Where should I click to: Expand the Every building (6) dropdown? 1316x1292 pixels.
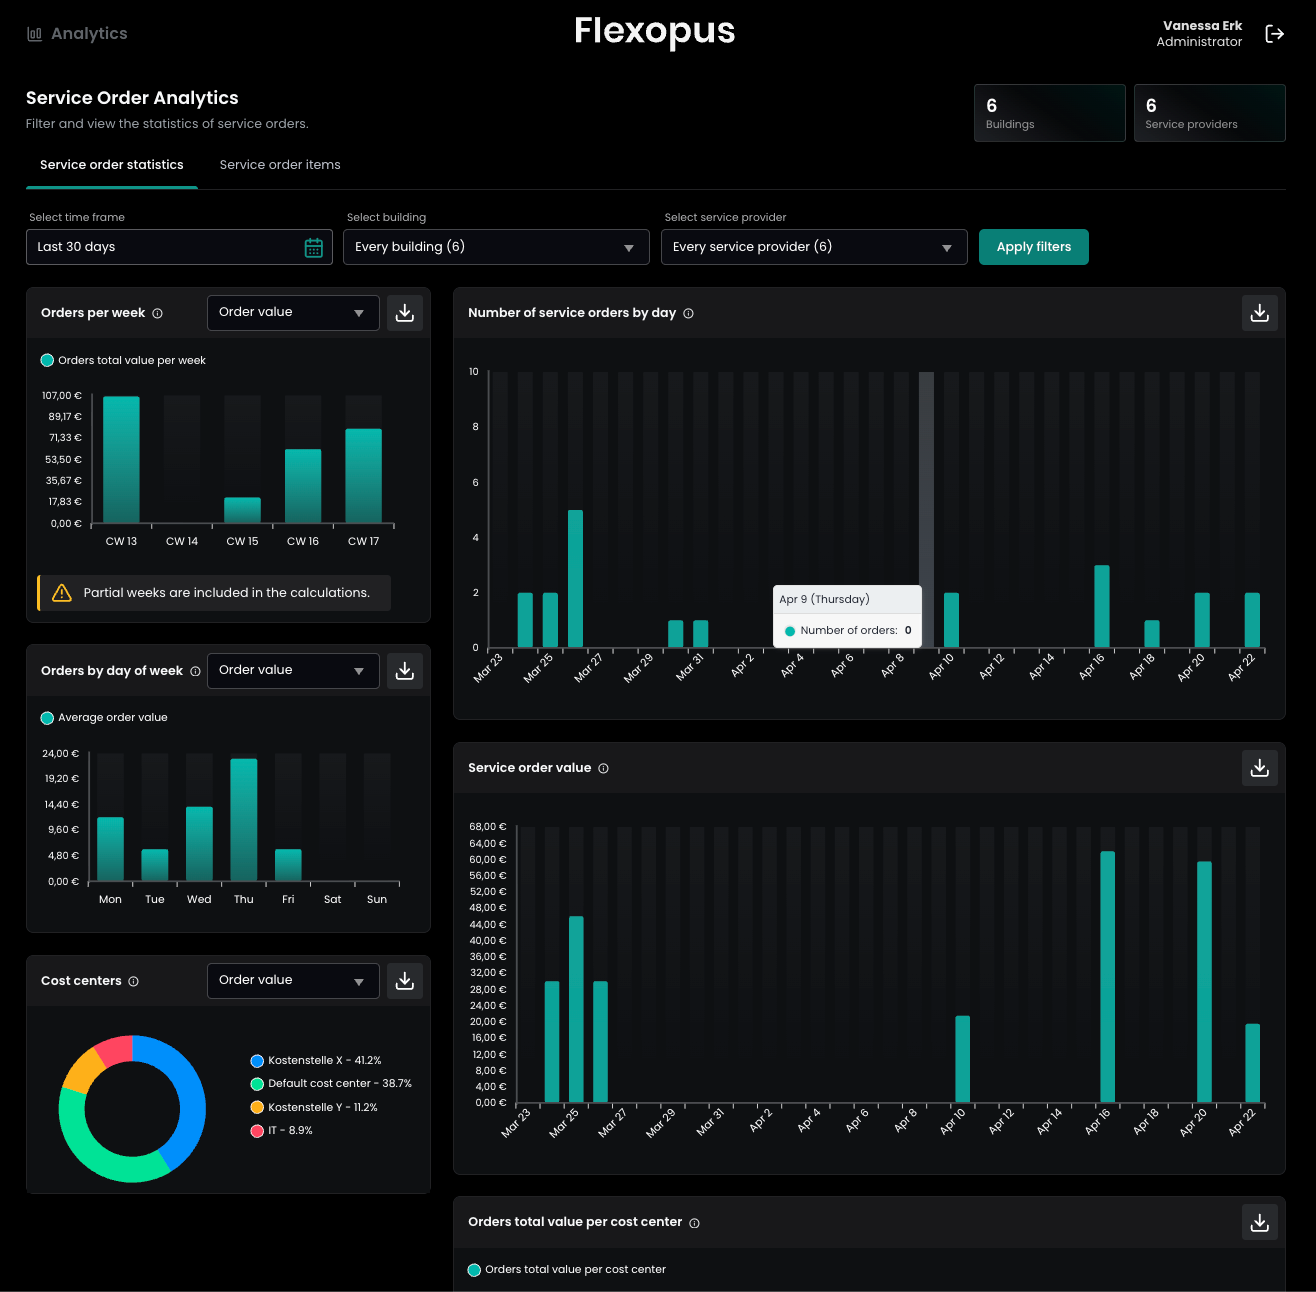pos(496,247)
